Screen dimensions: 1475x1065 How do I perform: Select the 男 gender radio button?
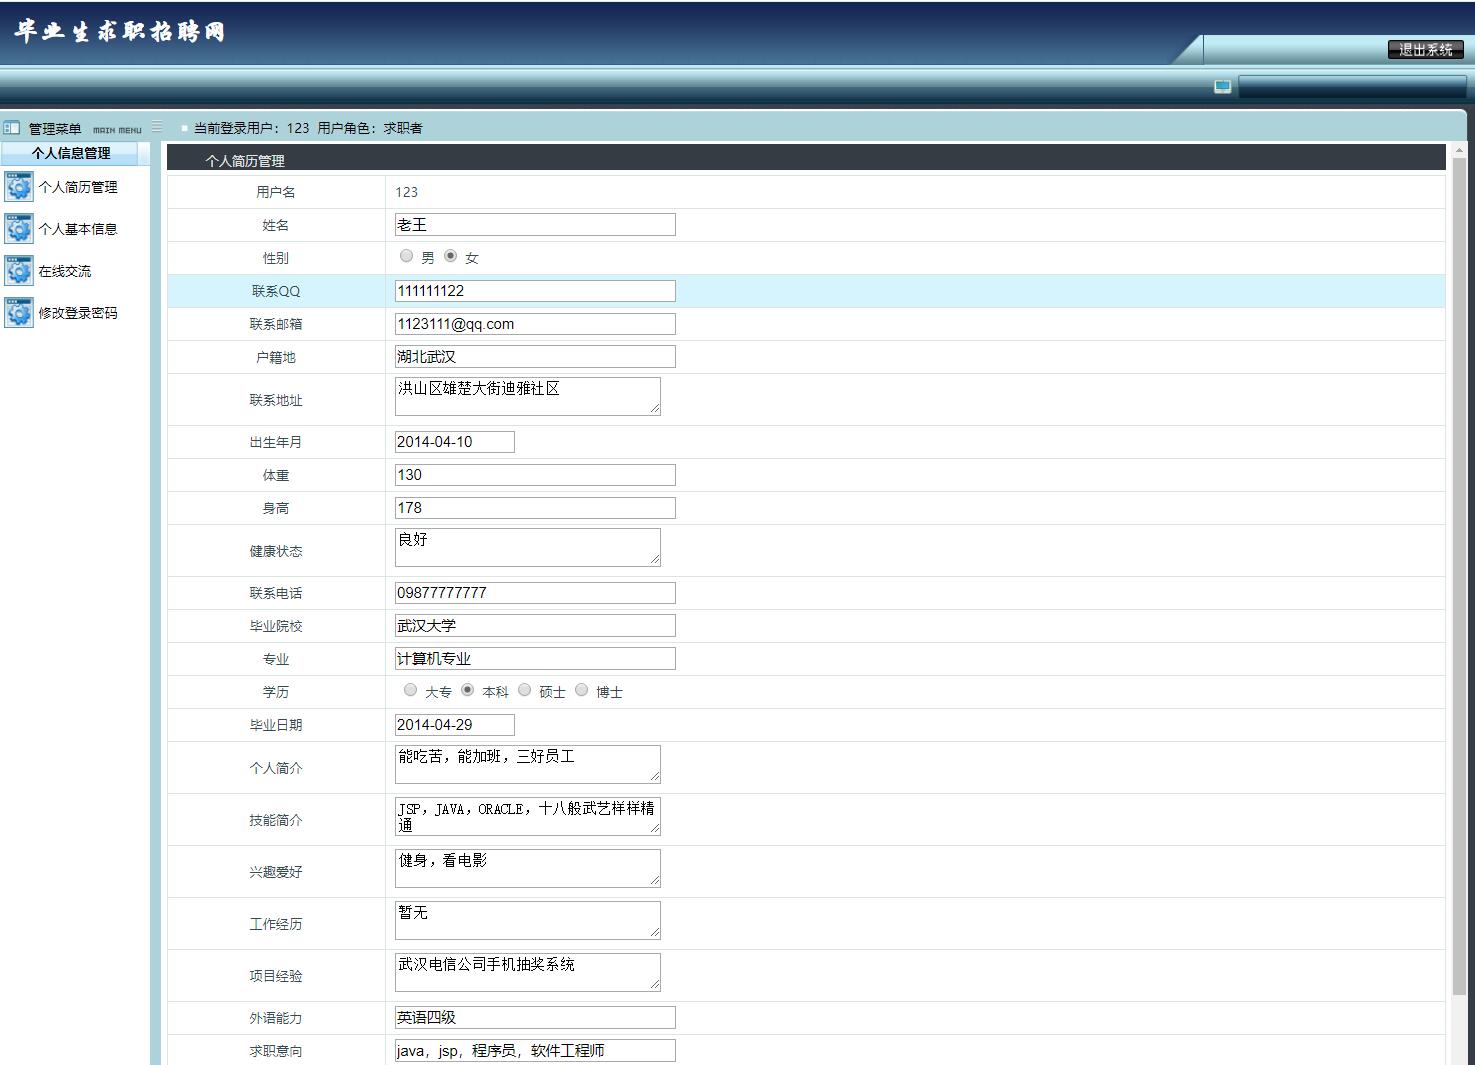coord(407,255)
